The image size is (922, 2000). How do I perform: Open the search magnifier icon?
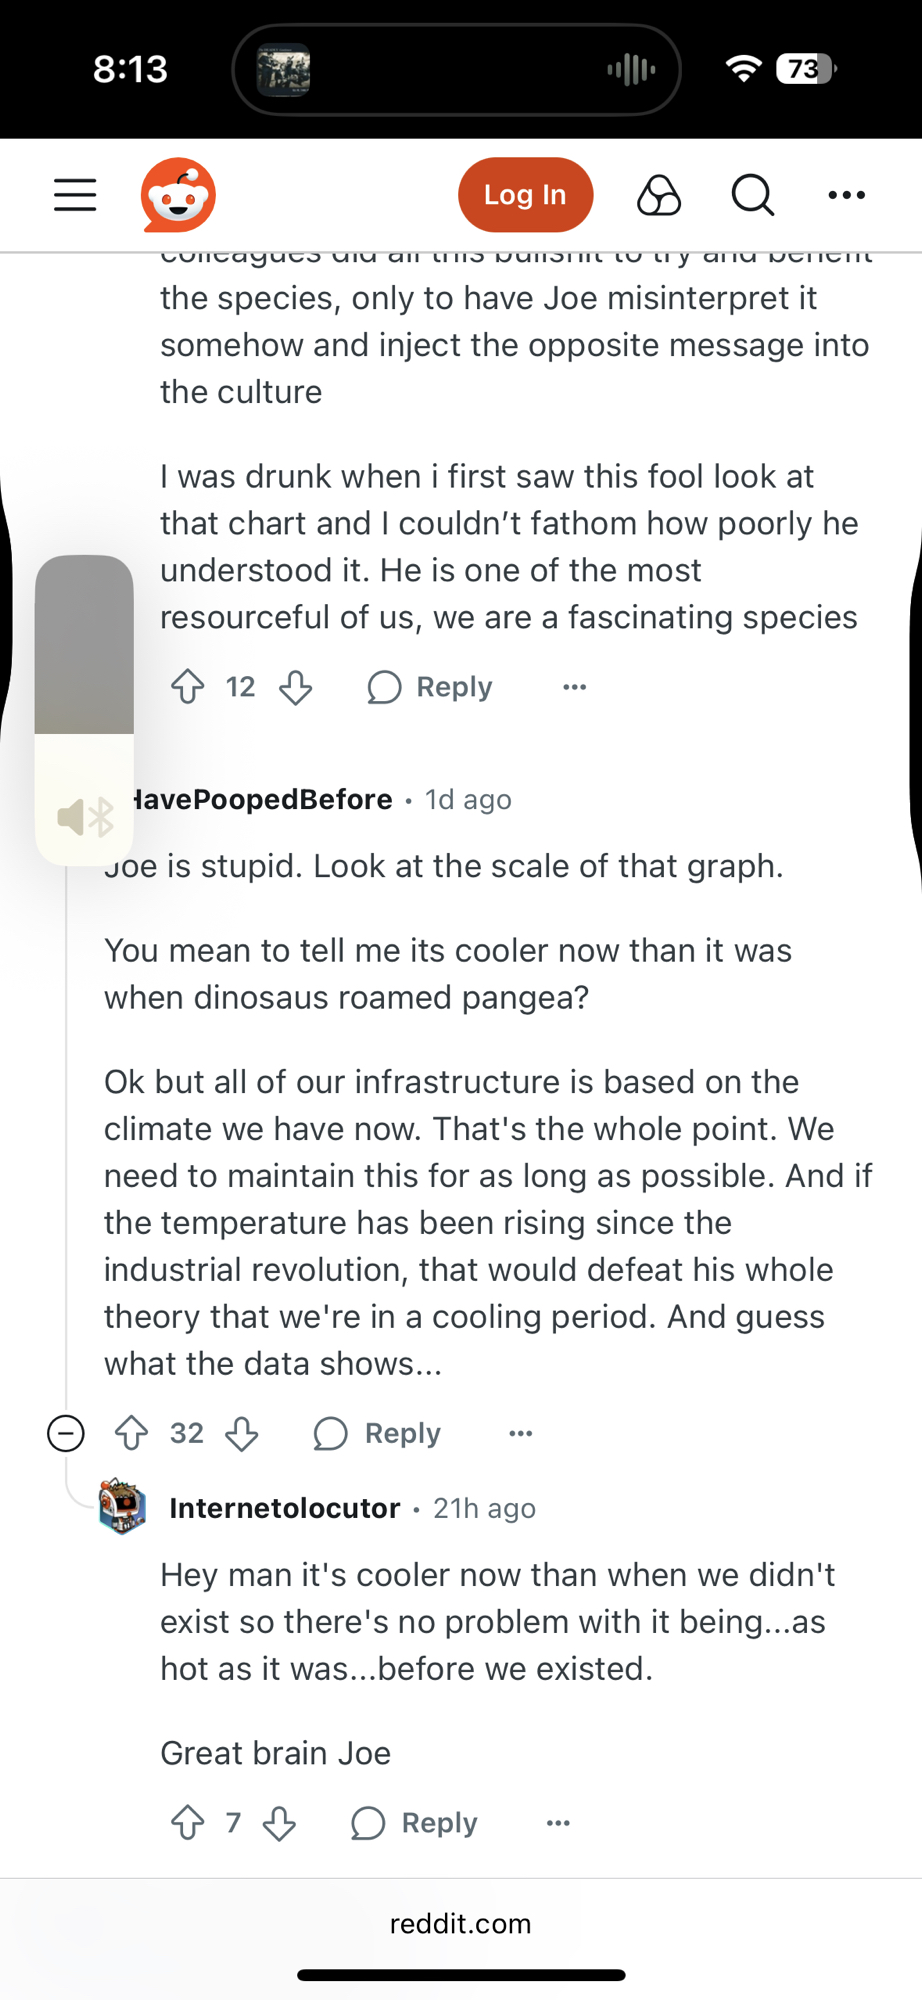tap(752, 195)
